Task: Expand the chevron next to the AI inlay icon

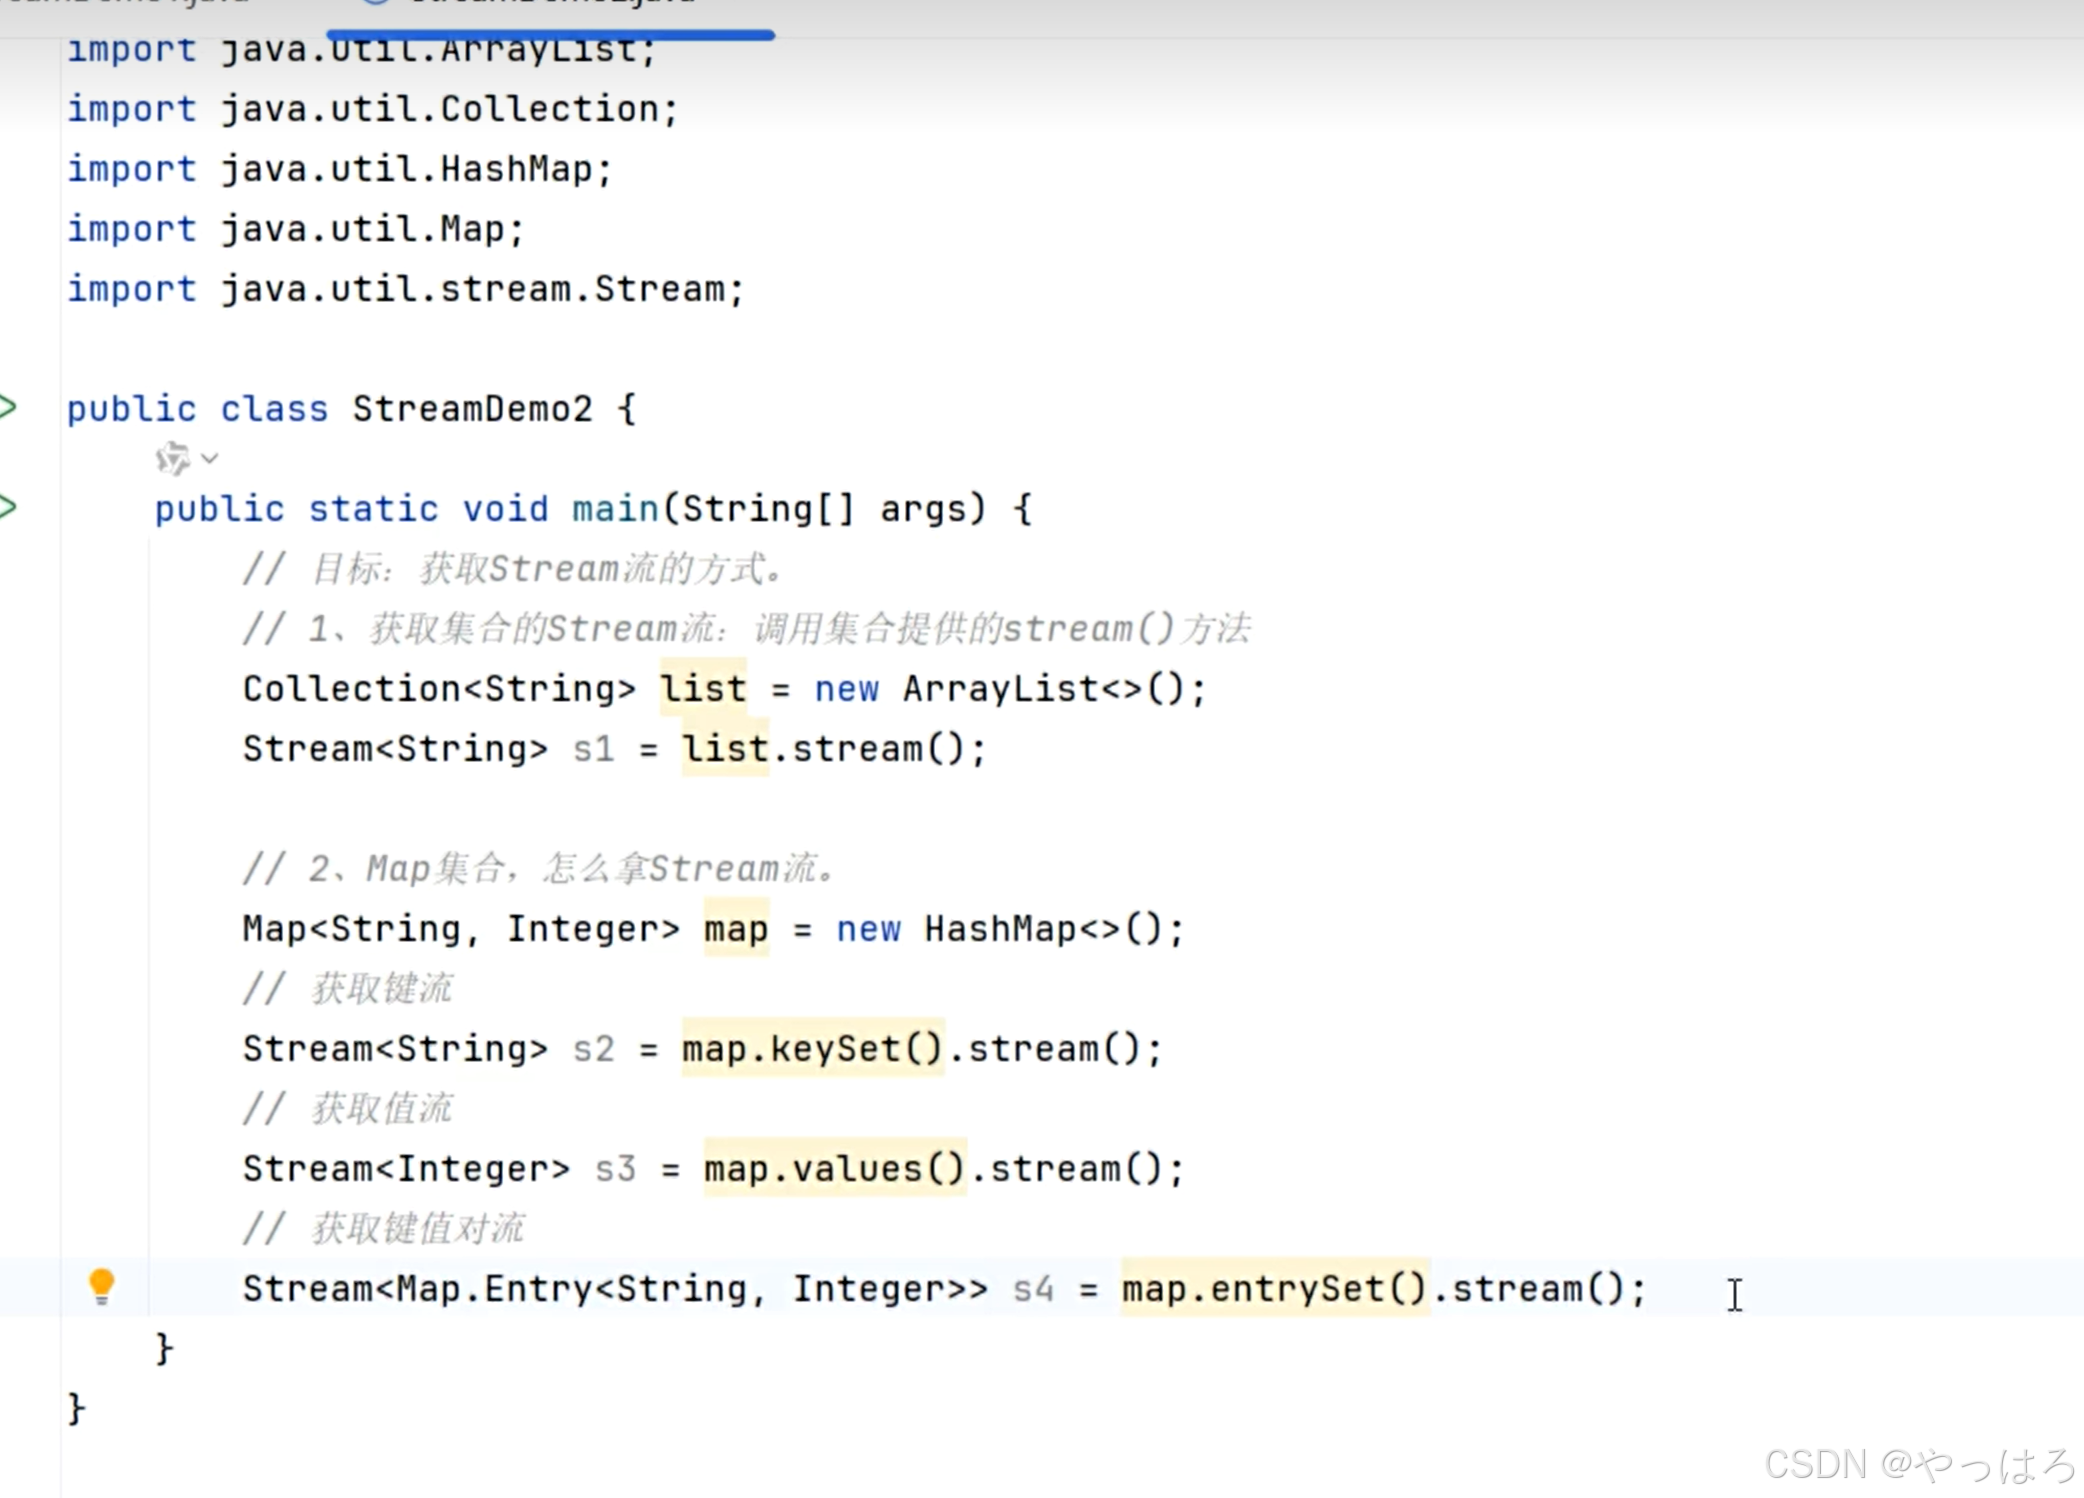Action: (209, 459)
